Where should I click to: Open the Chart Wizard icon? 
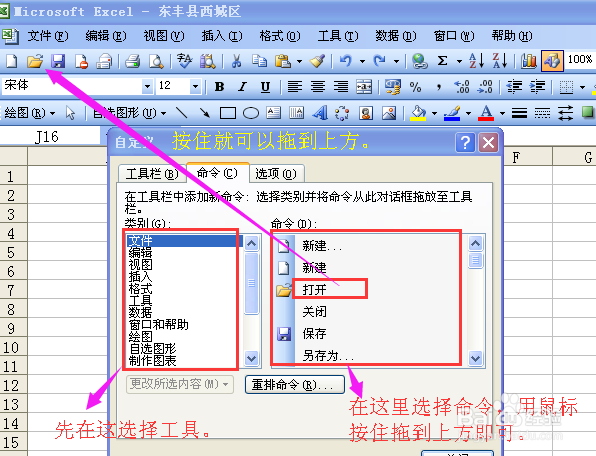pos(529,61)
